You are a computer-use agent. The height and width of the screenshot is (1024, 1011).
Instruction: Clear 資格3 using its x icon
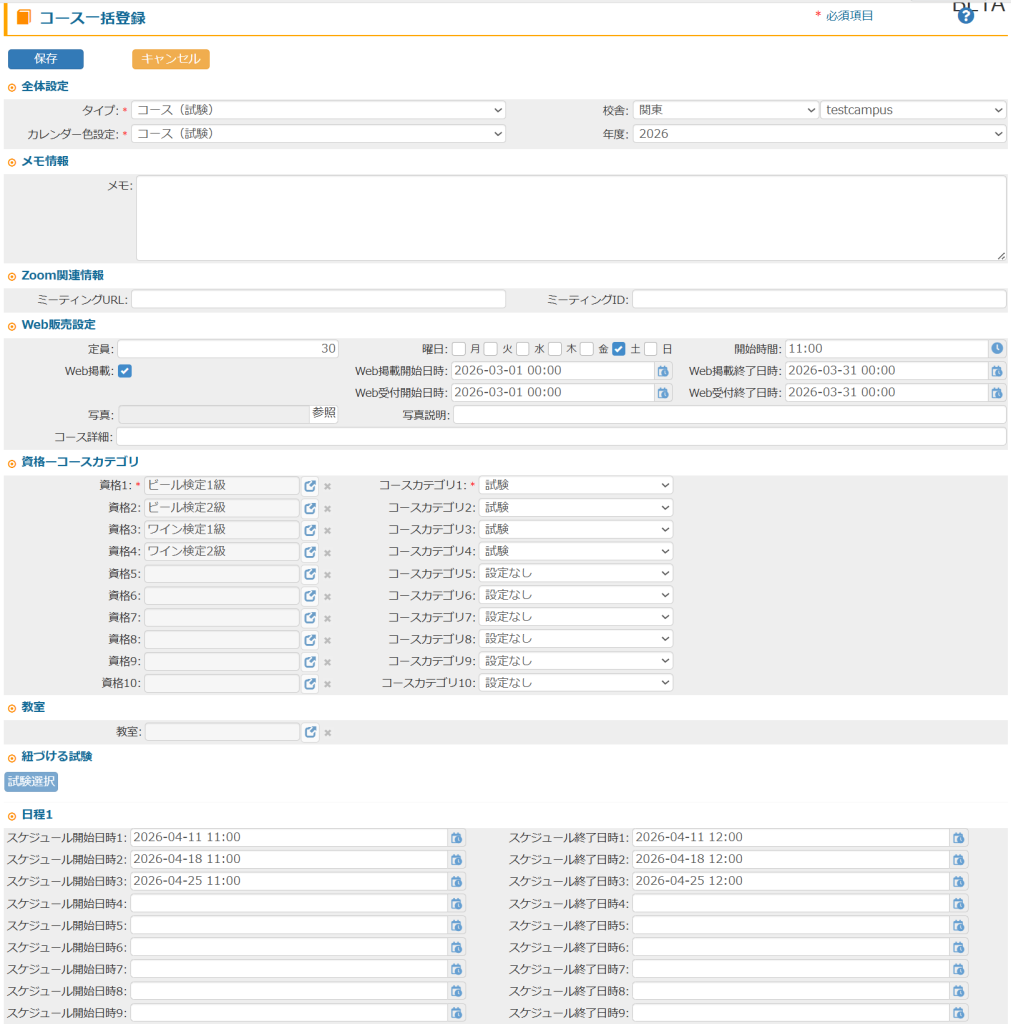[x=327, y=530]
